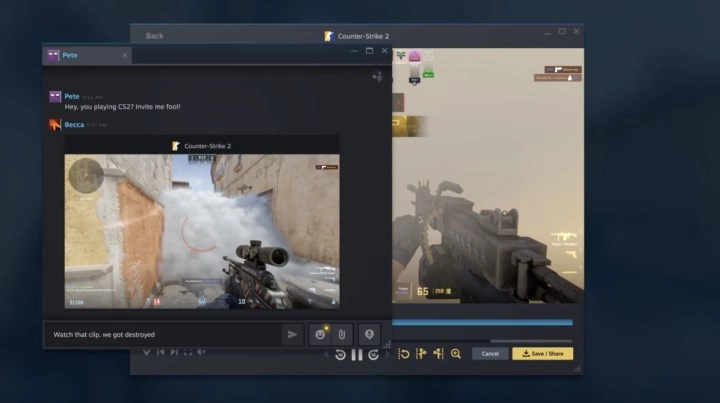
Task: Skip backward using the rewind icon
Action: tap(340, 355)
